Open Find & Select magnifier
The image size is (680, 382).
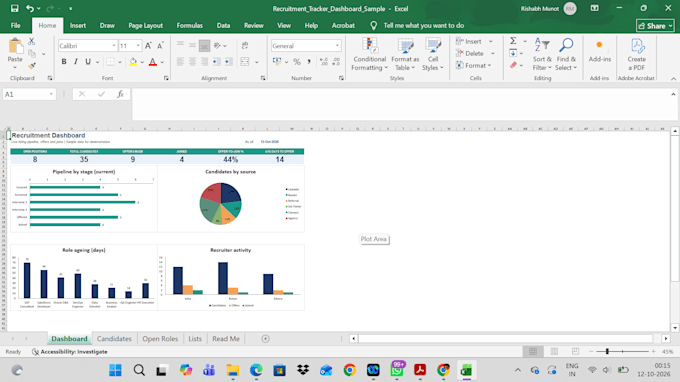tap(566, 54)
